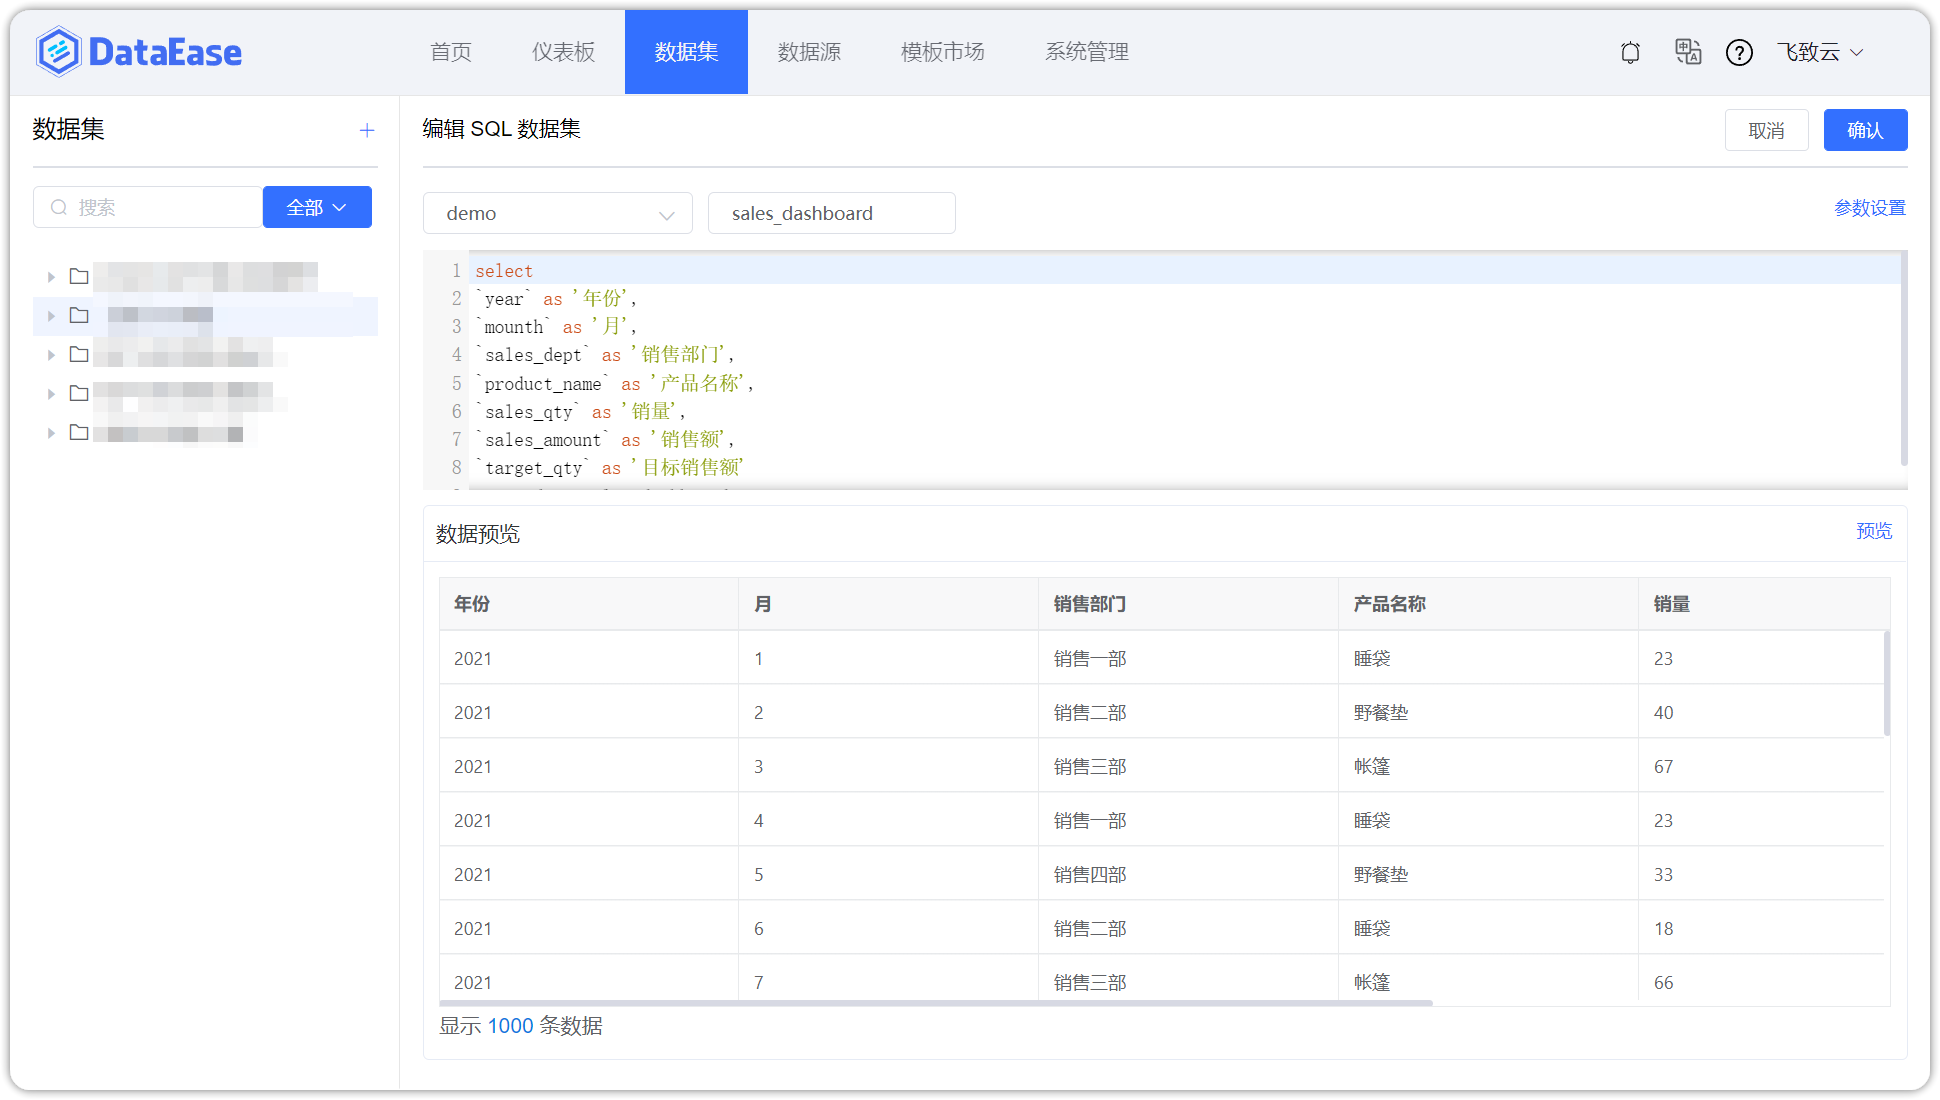The image size is (1940, 1100).
Task: Click the search magnifier in the dataset panel
Action: point(59,207)
